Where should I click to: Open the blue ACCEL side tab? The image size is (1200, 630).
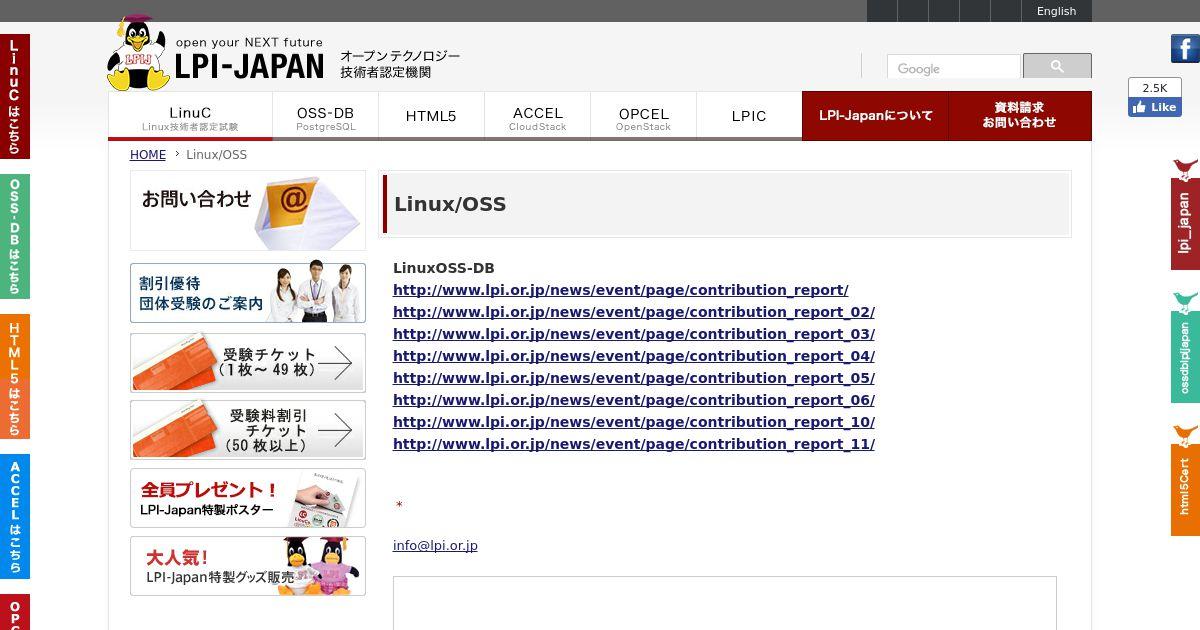point(14,516)
